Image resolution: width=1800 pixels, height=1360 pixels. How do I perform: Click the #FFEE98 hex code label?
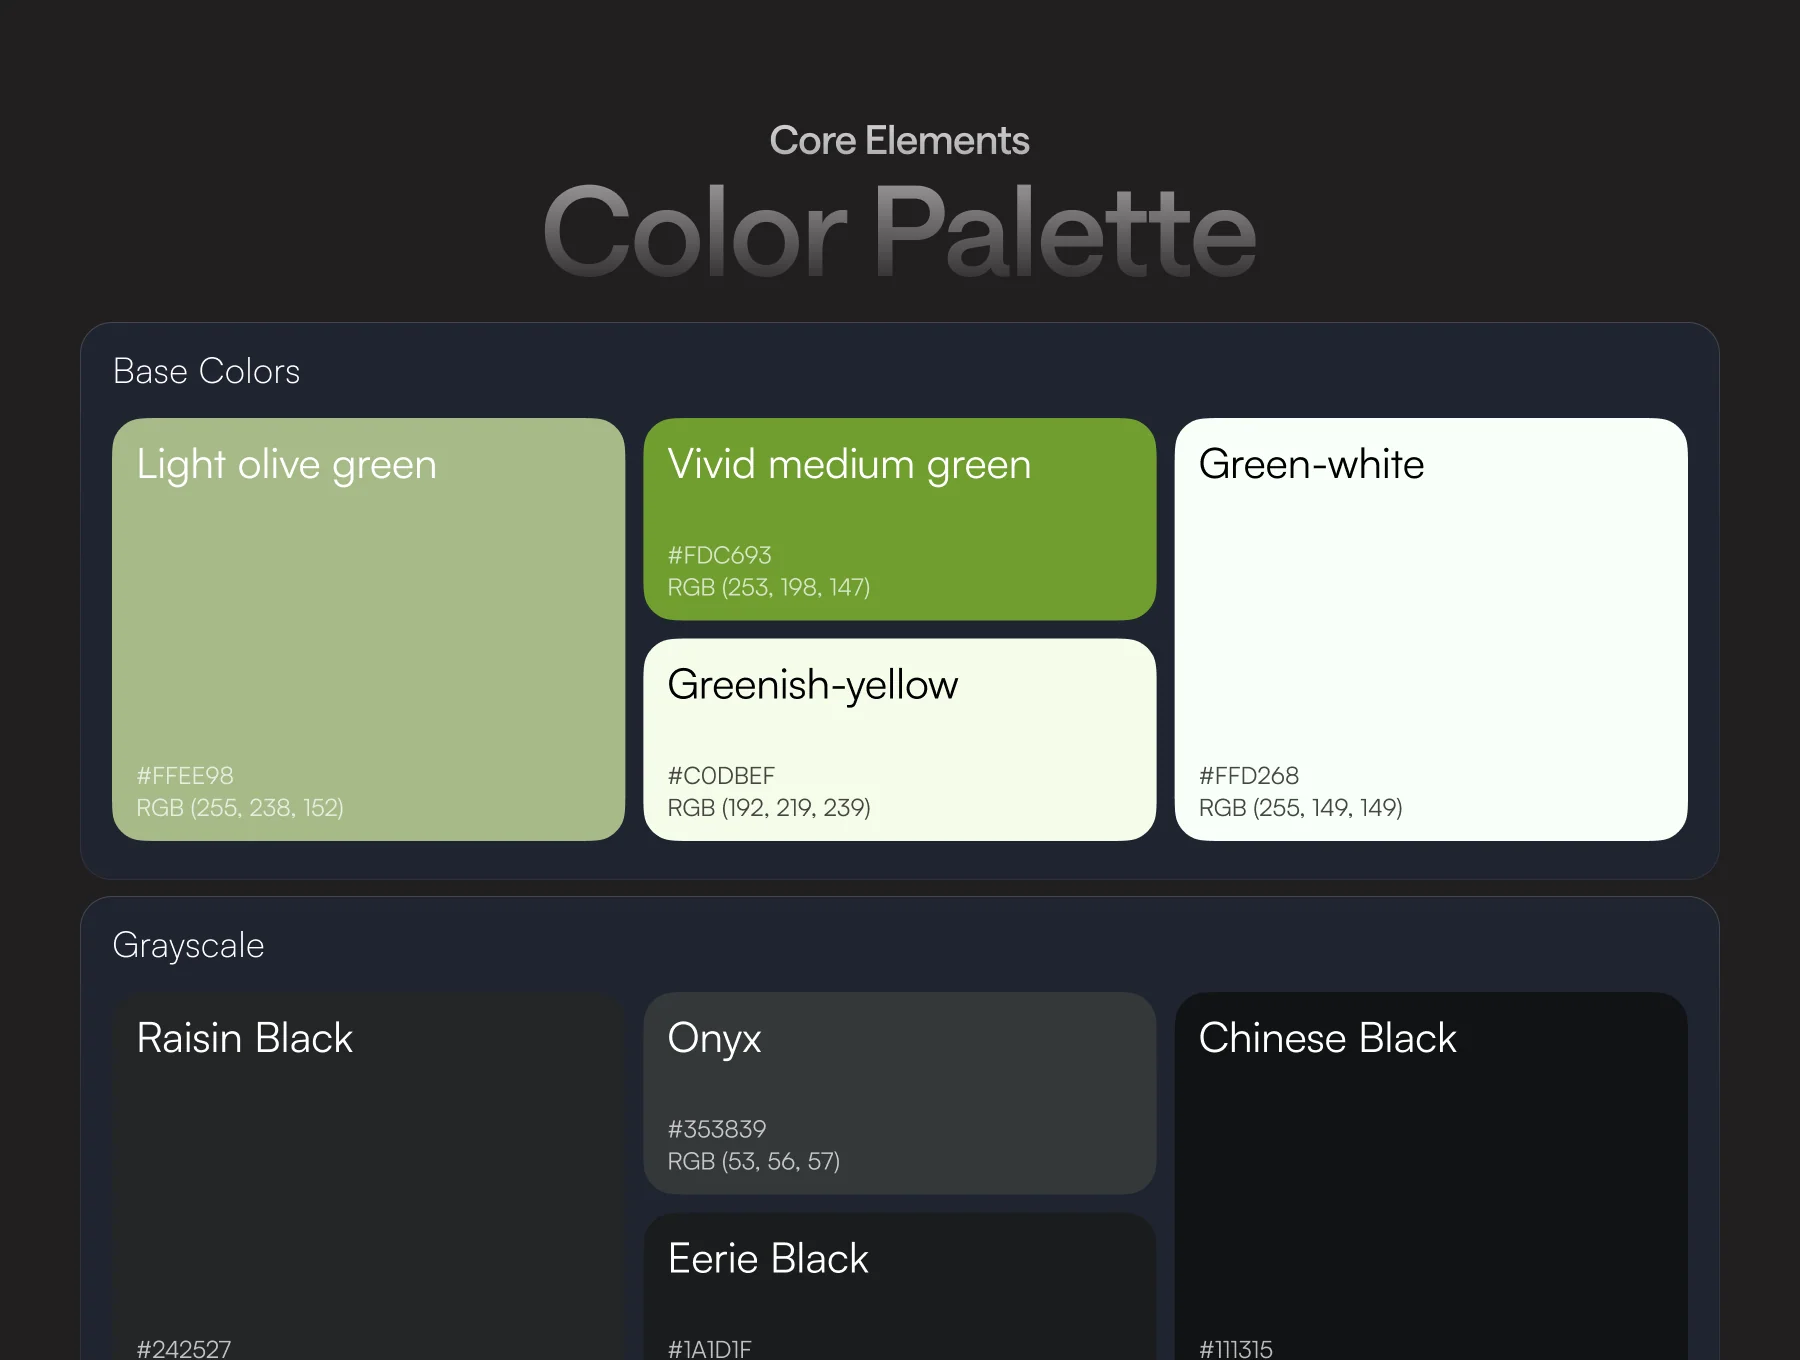185,776
